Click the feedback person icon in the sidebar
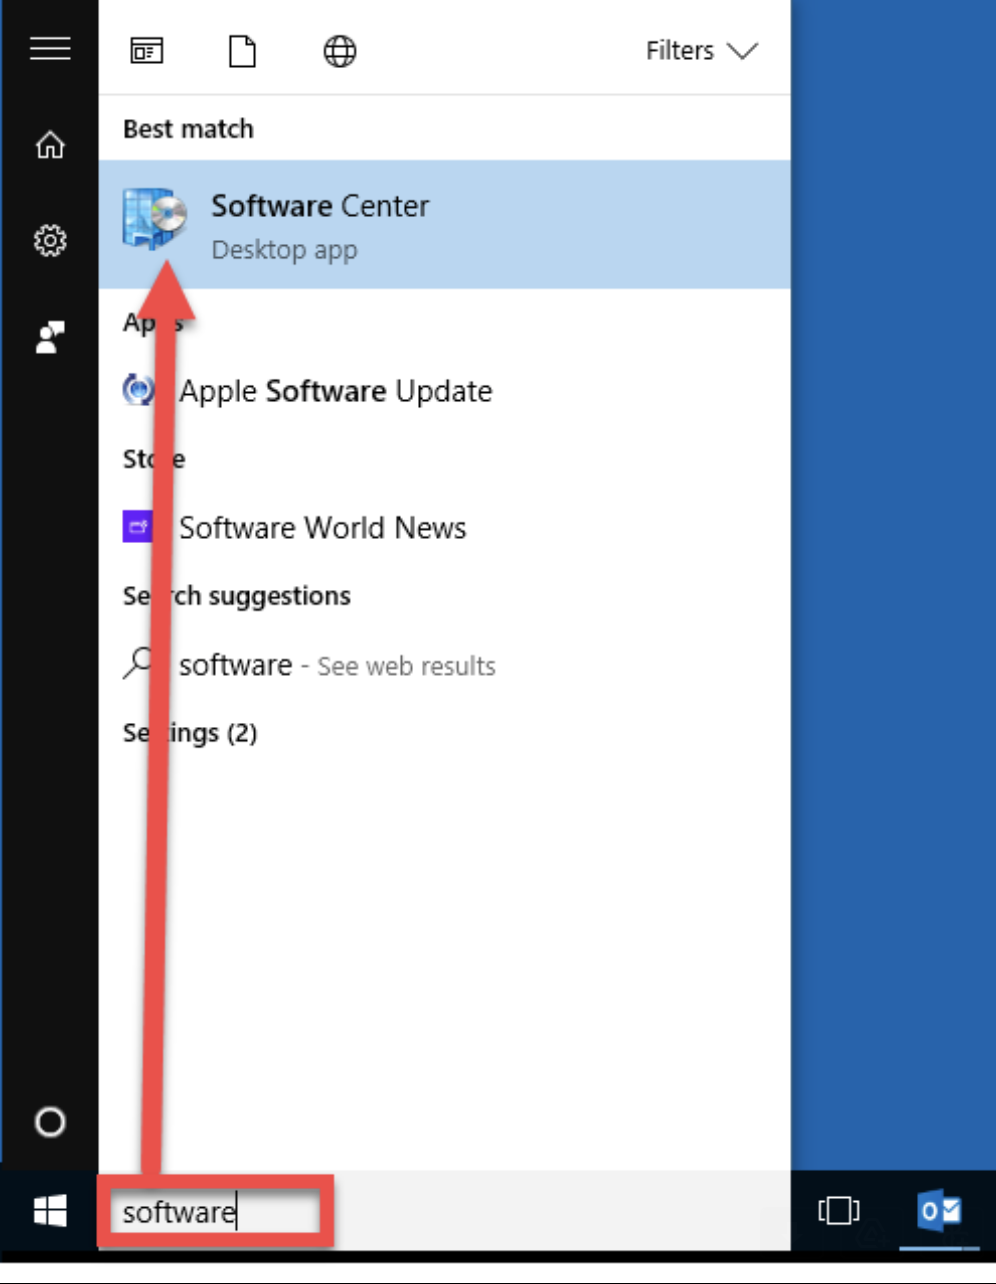 tap(49, 337)
